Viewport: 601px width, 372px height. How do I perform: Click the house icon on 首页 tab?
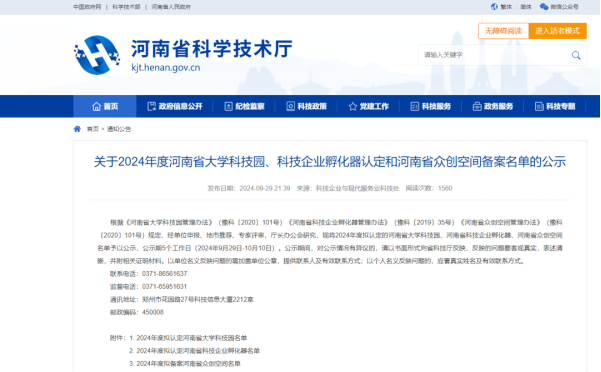pyautogui.click(x=97, y=107)
